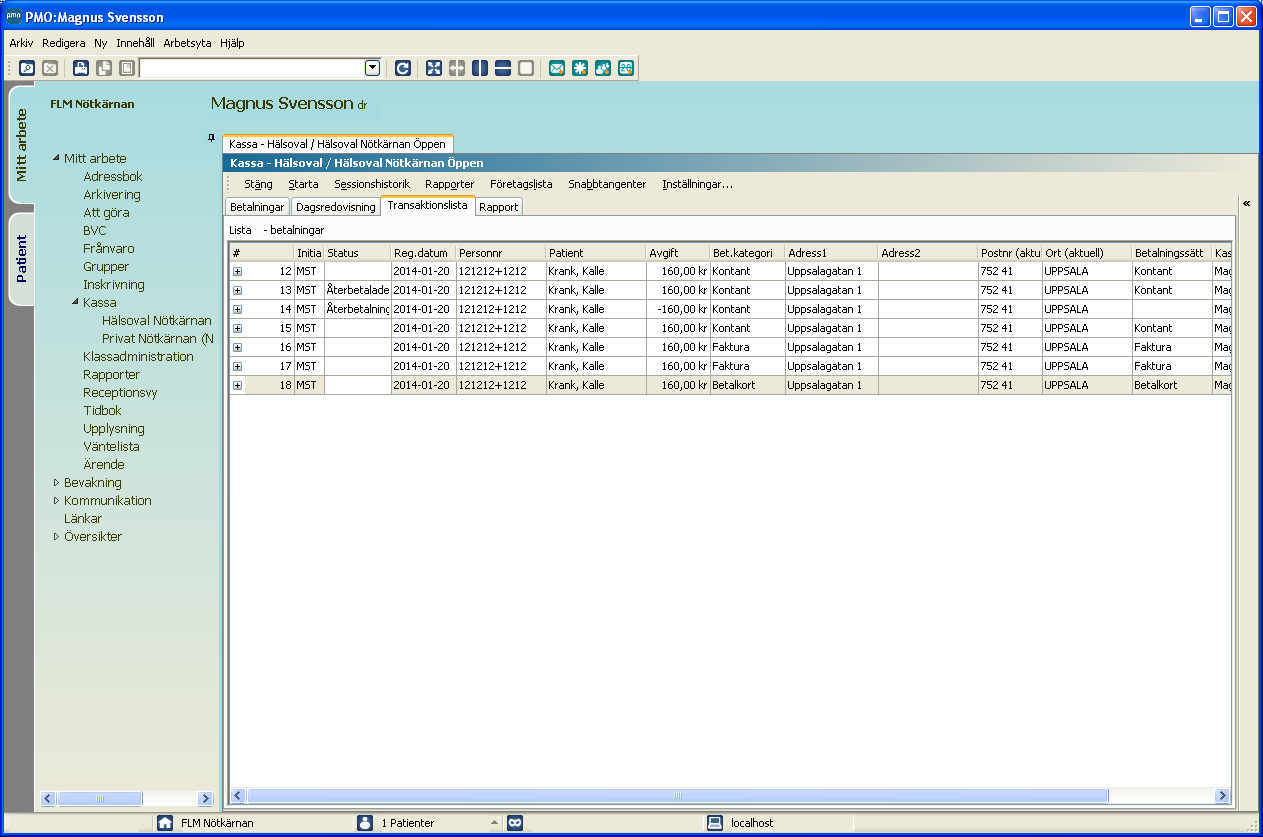Screen dimensions: 1263x837
Task: Select Tidbok in the tree
Action: tap(102, 410)
